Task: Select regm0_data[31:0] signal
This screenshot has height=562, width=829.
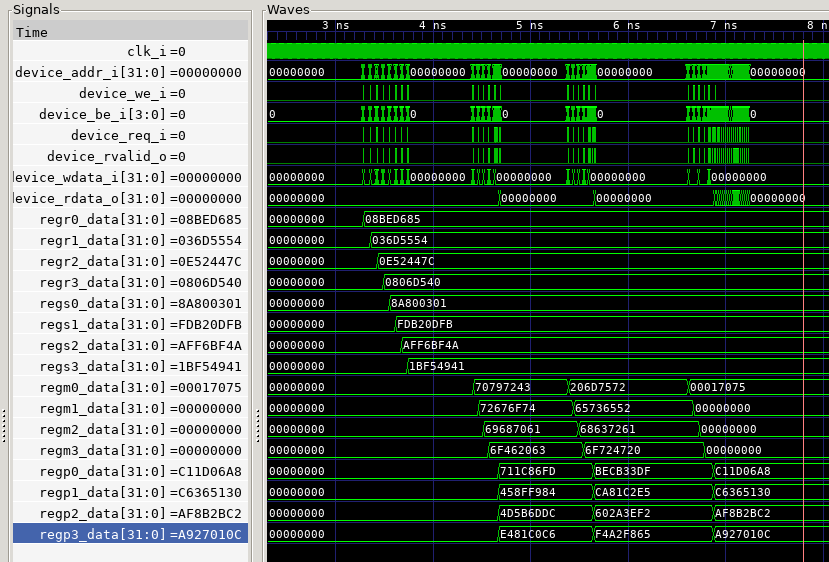Action: (130, 388)
